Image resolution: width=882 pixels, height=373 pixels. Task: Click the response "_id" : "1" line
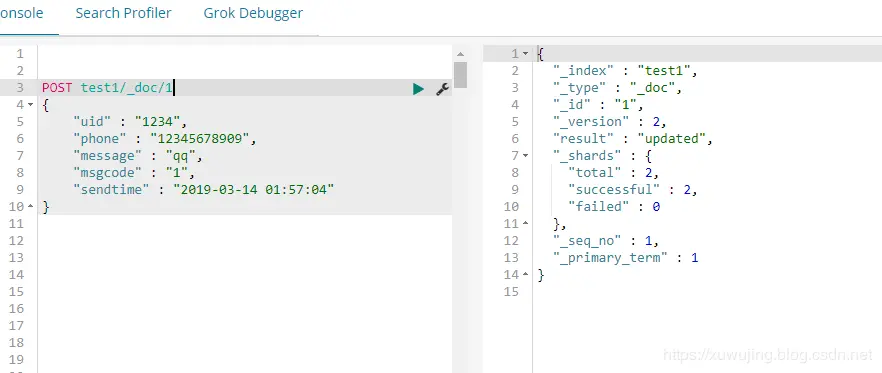pos(598,105)
